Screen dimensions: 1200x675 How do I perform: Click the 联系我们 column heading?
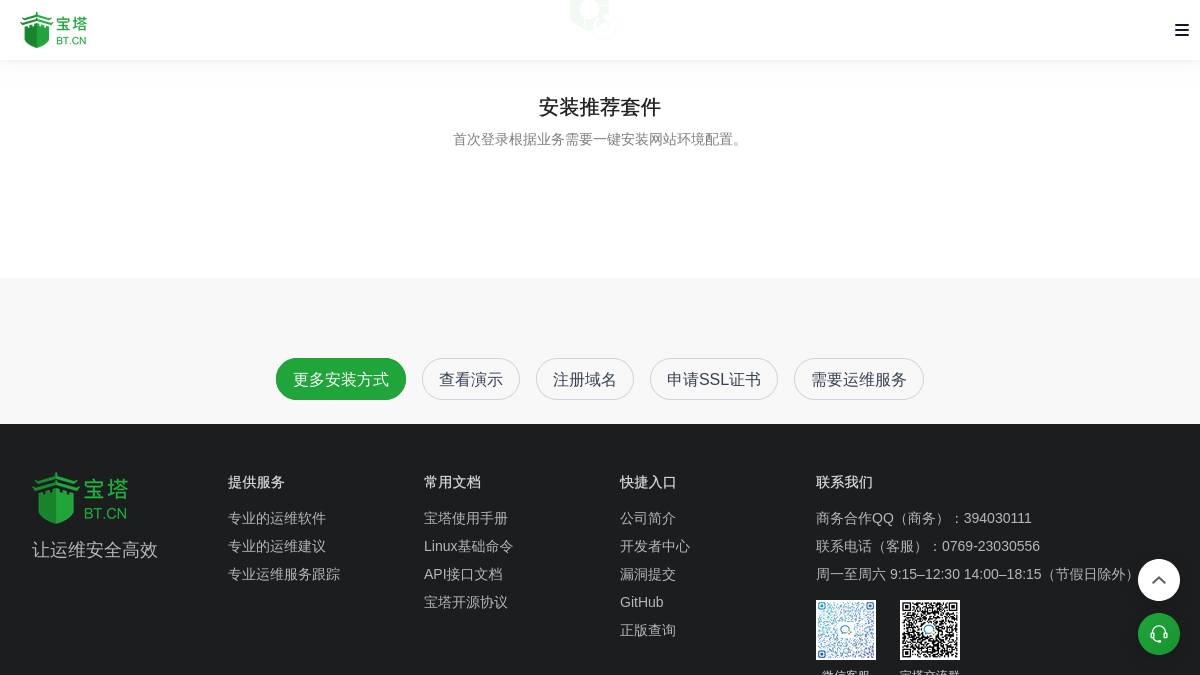click(x=844, y=482)
